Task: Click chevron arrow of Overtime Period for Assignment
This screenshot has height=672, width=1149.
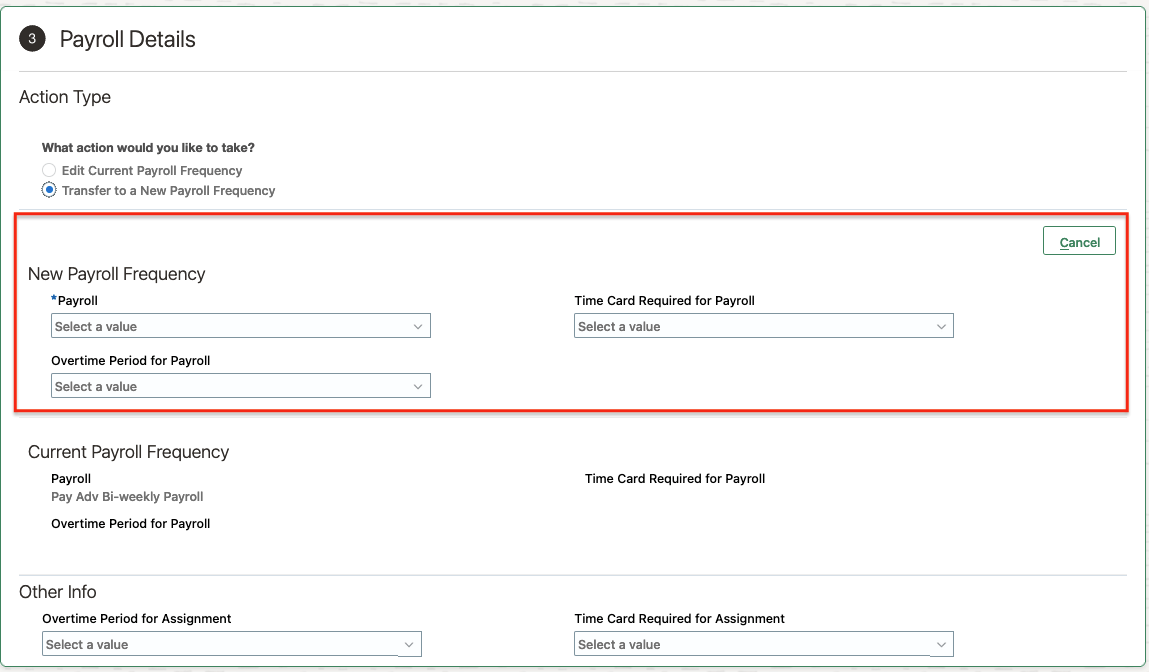Action: pos(409,645)
